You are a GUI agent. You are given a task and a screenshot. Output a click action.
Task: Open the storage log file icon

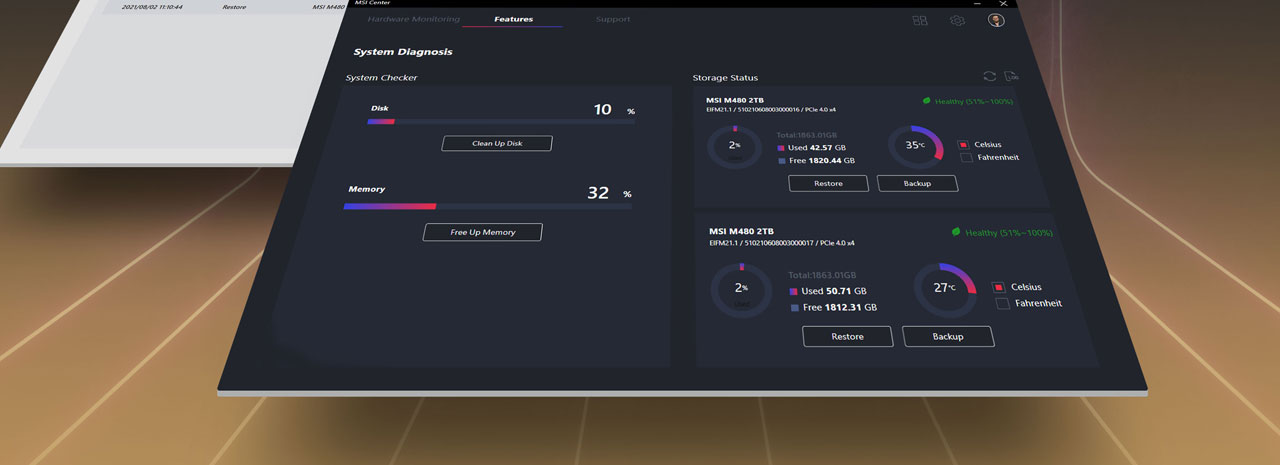[1011, 76]
